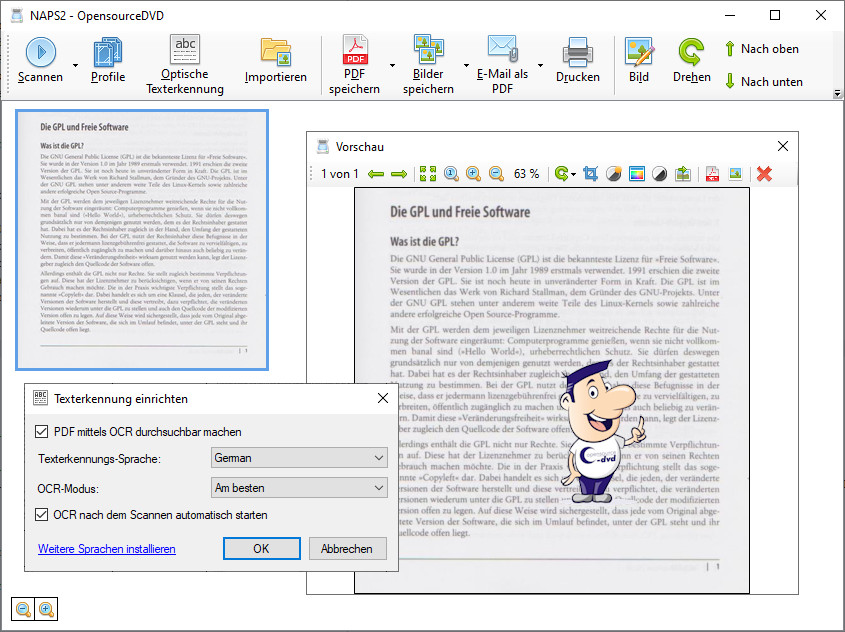Click the Drucken printer icon
This screenshot has height=632, width=845.
pyautogui.click(x=577, y=61)
